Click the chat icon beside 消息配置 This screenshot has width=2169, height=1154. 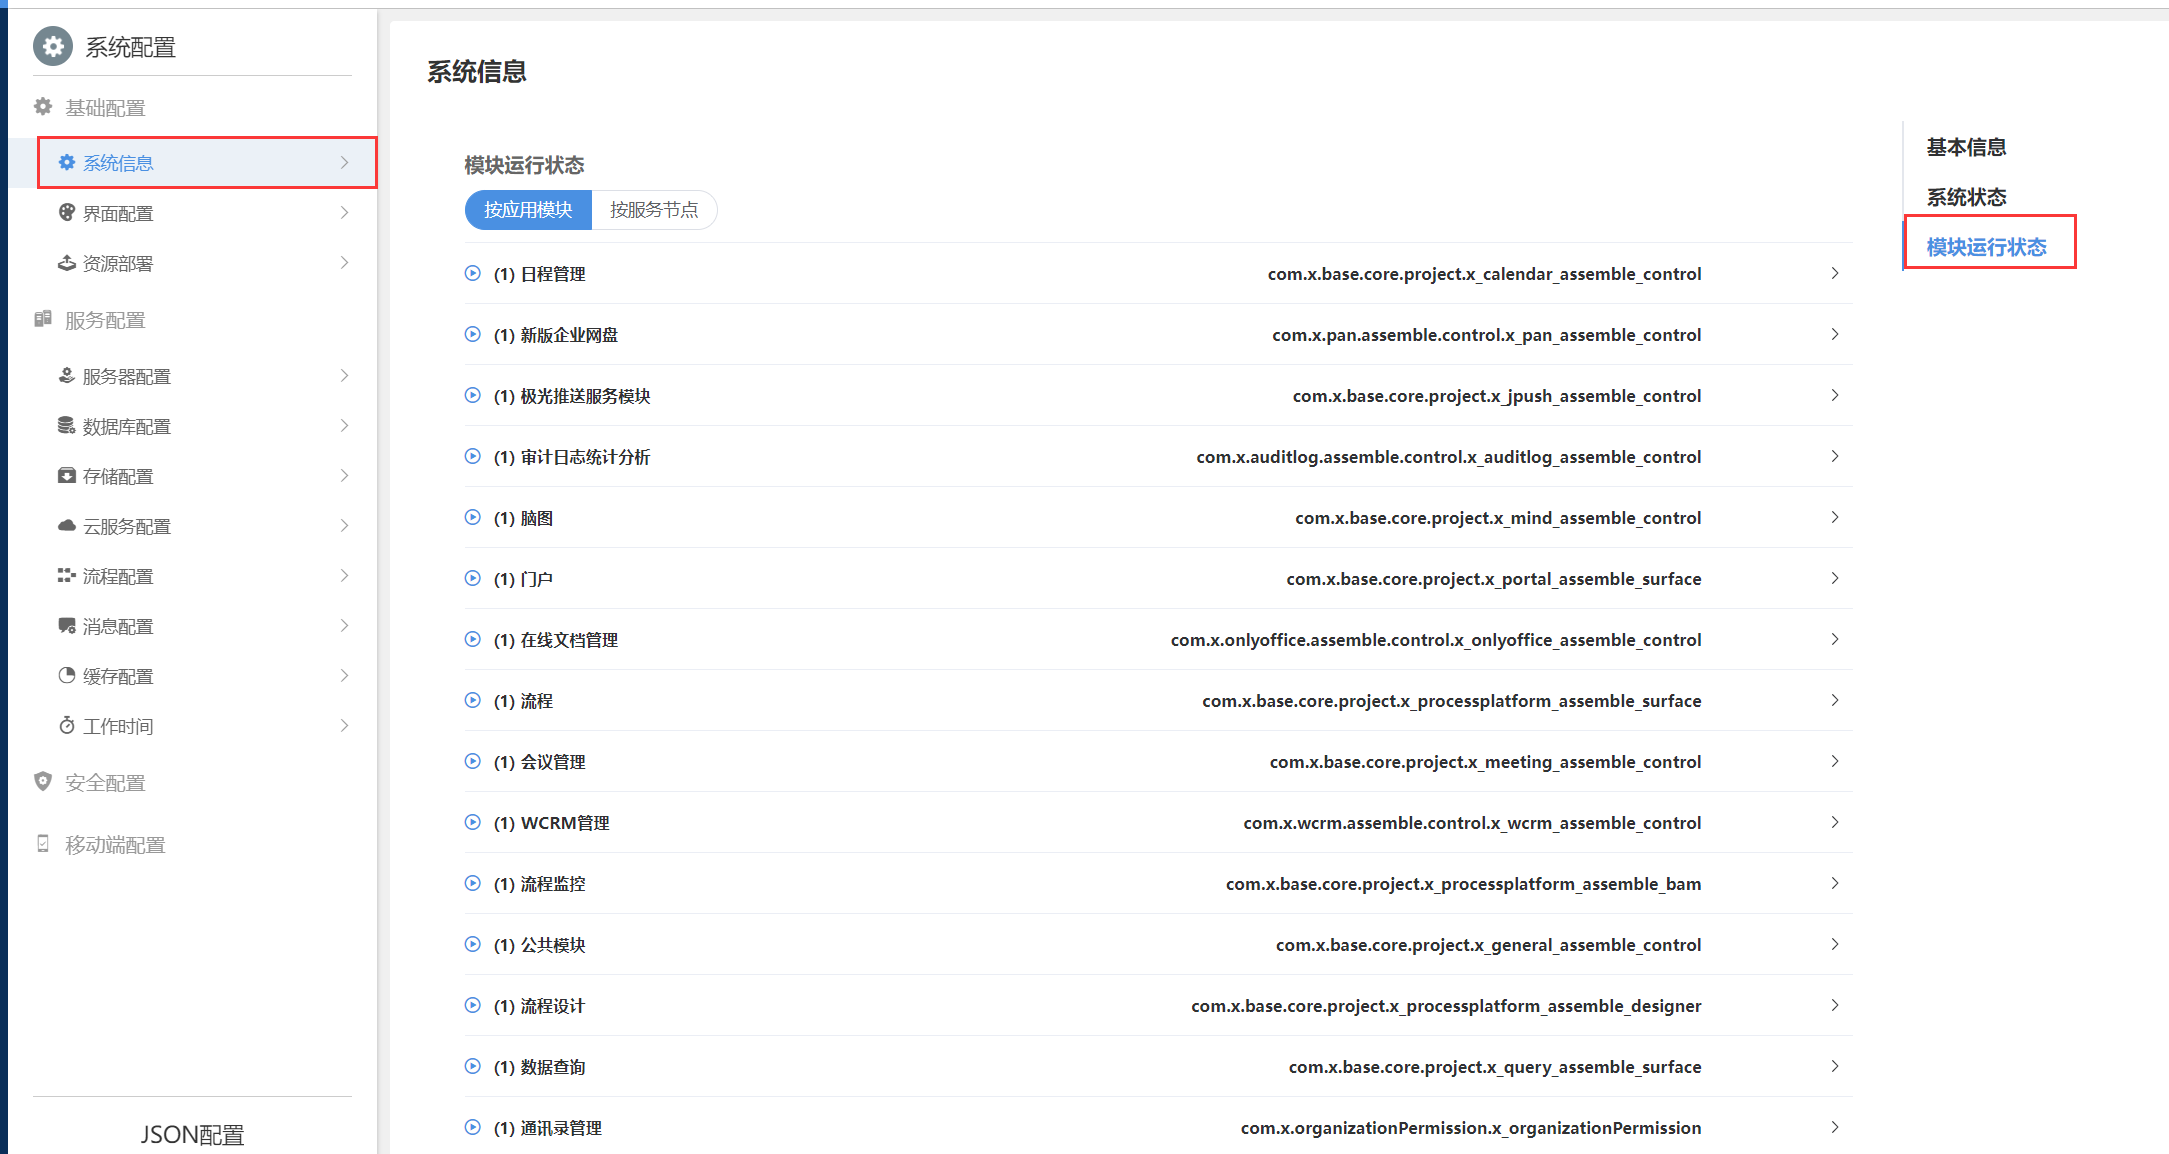pos(67,626)
